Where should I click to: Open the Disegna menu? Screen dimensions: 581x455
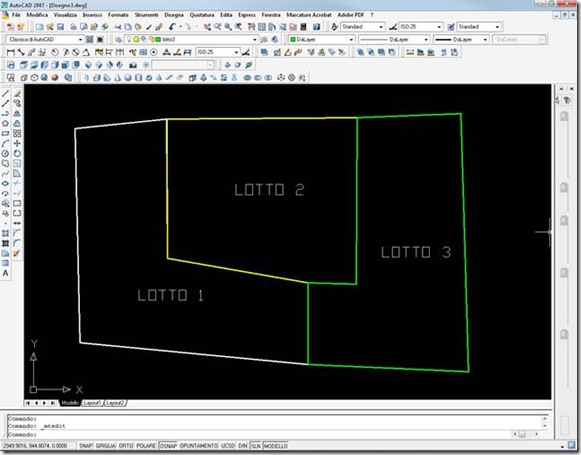pos(174,15)
